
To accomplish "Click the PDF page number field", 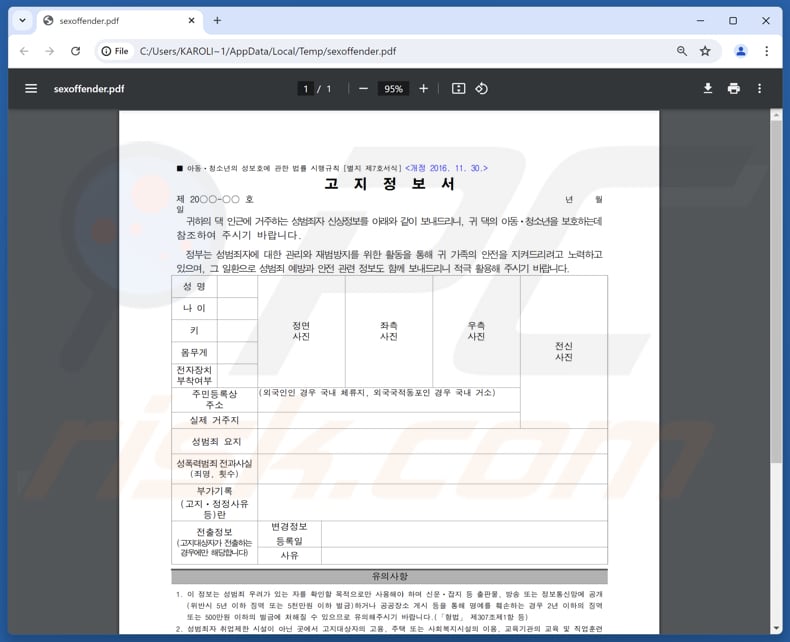I will click(305, 89).
